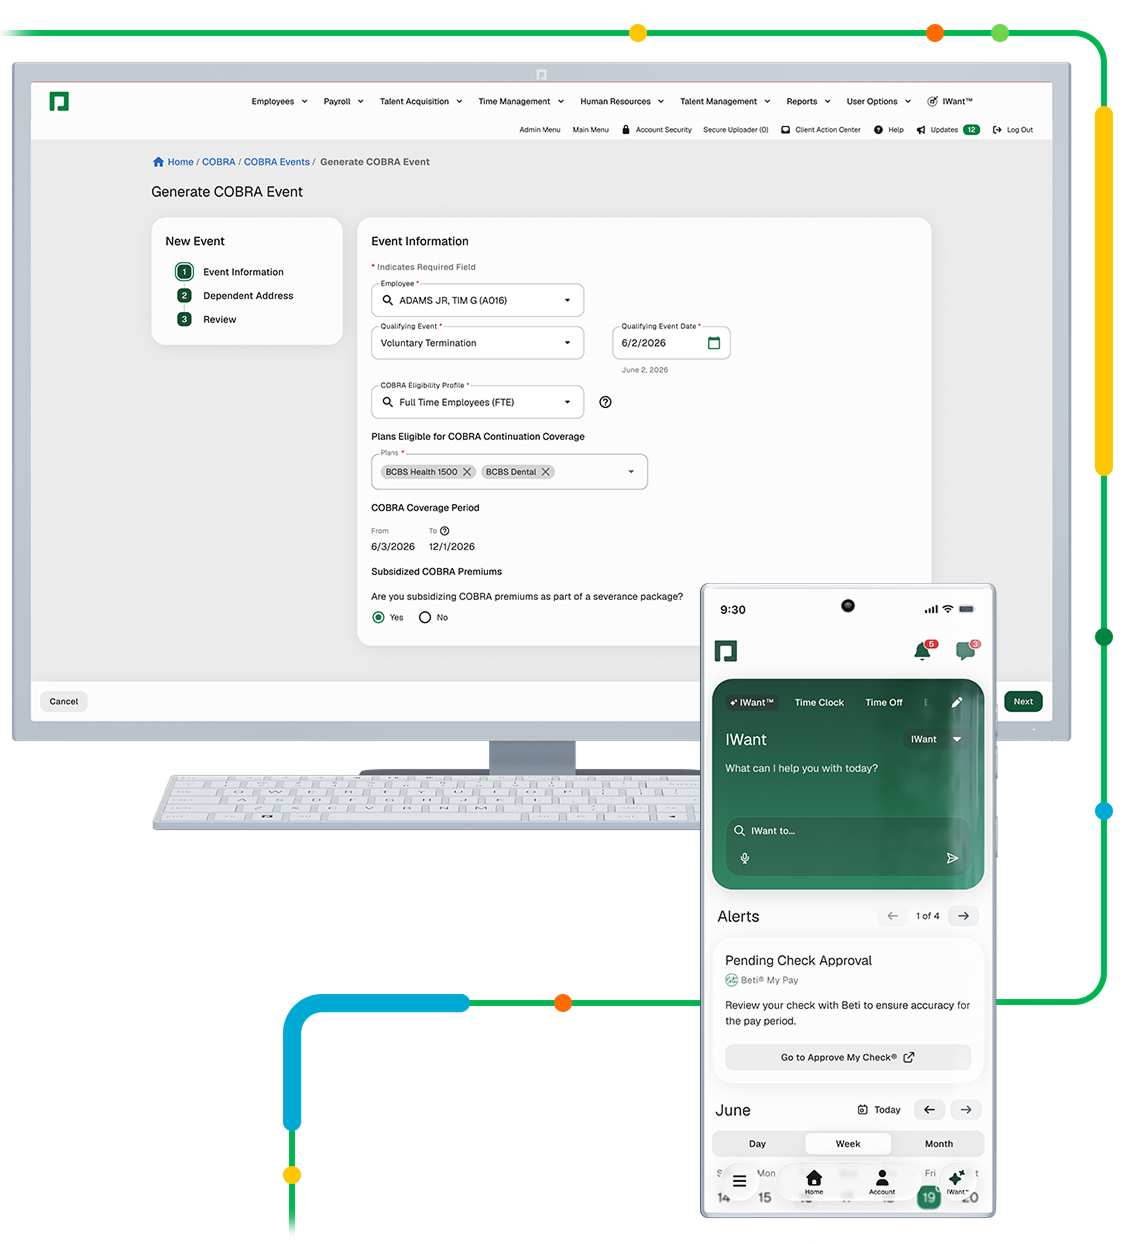Viewport: 1128px width, 1244px height.
Task: Open the IWant target icon in desktop menu
Action: [932, 101]
